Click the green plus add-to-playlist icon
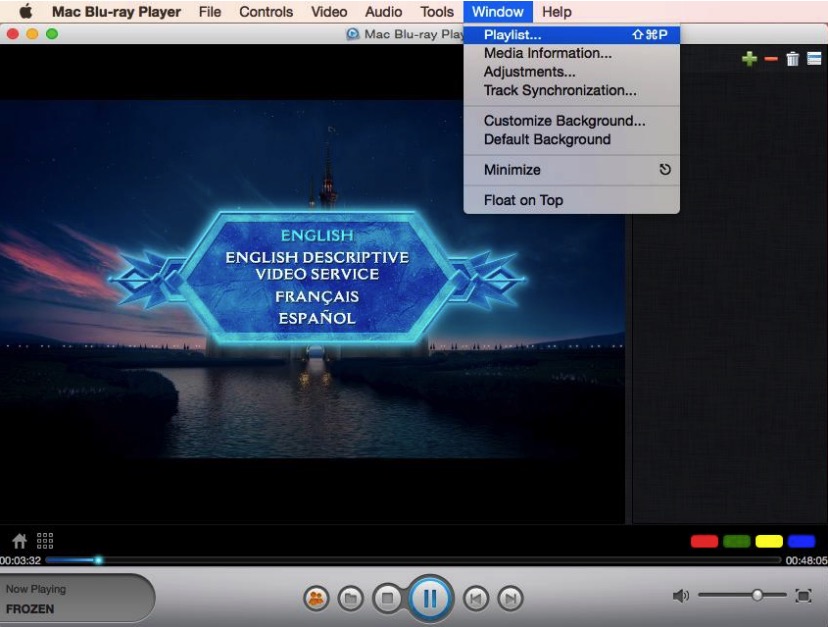 click(749, 59)
